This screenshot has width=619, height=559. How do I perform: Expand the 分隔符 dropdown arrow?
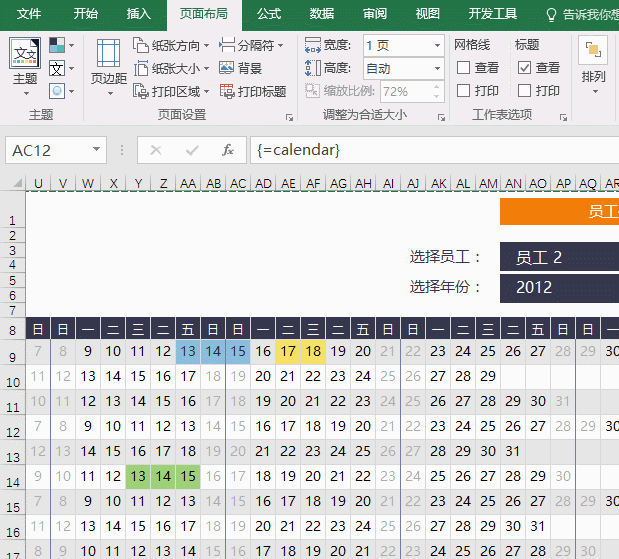click(x=281, y=46)
